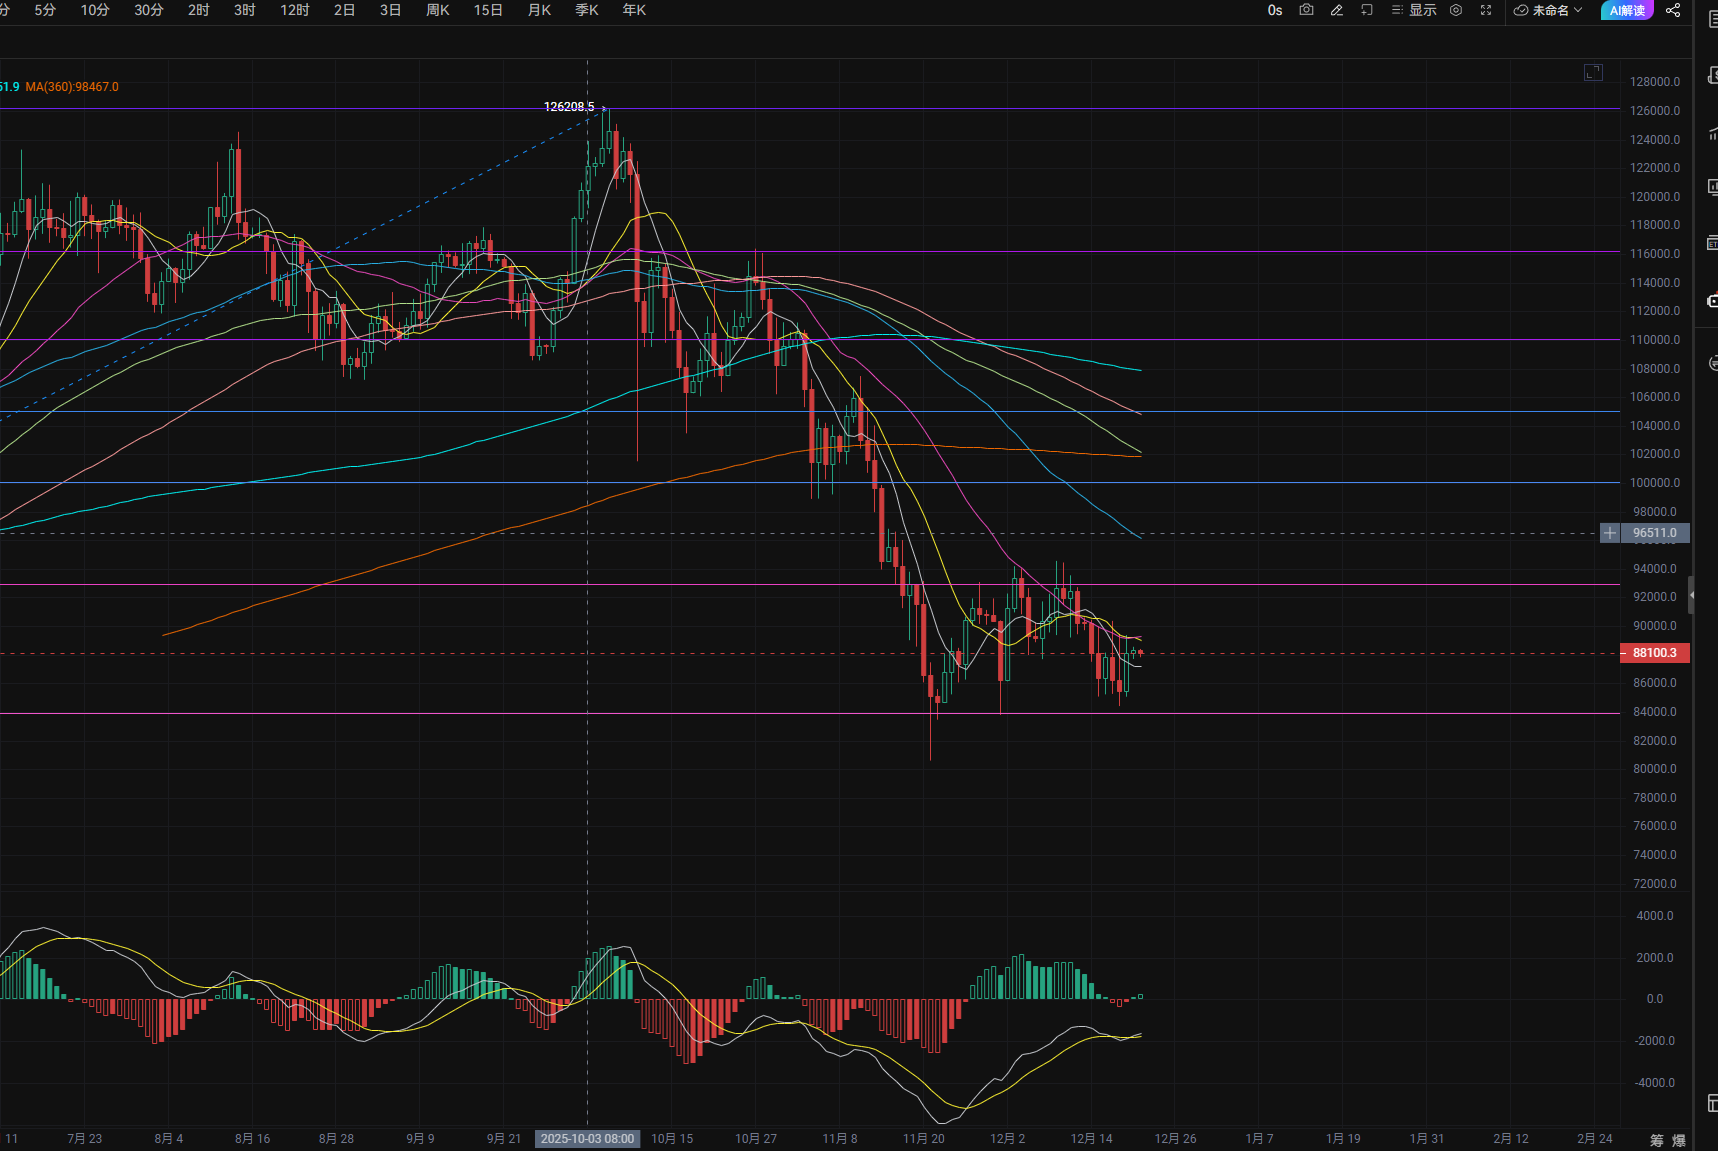The height and width of the screenshot is (1151, 1727).
Task: Toggle the 筹 chip distribution view
Action: [x=1657, y=1140]
